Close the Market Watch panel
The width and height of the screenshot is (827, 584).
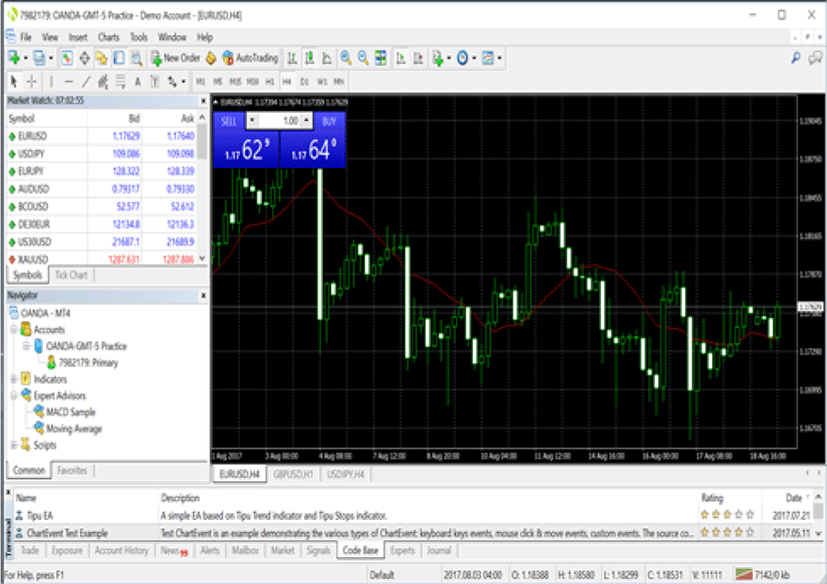click(203, 101)
